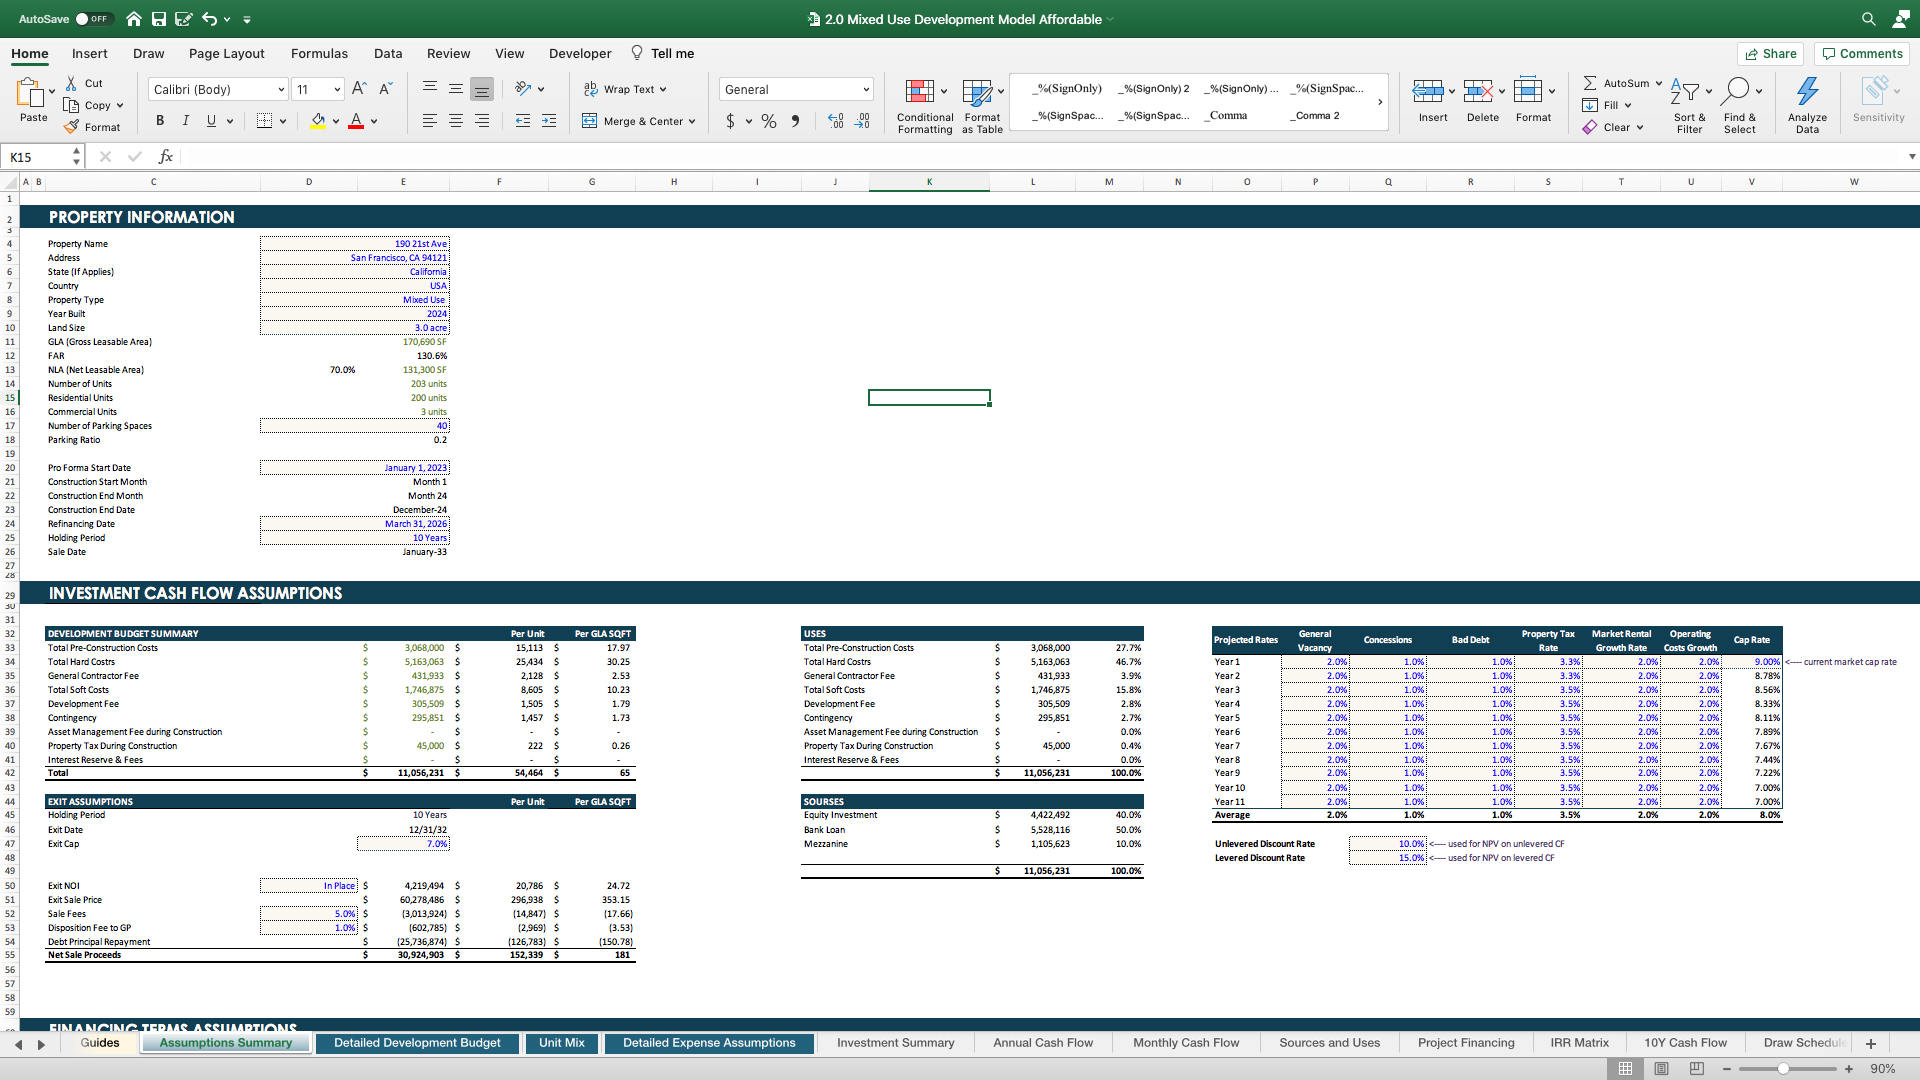Click the Name Box showing K15
Viewport: 1920px width, 1080px height.
[x=38, y=157]
